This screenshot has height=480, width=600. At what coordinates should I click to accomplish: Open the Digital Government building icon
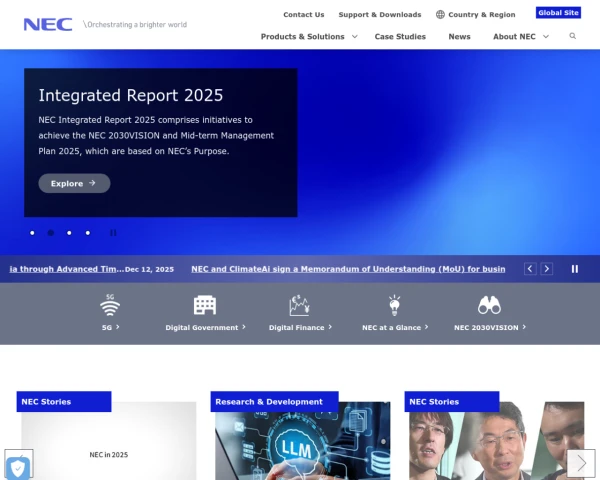pos(205,305)
